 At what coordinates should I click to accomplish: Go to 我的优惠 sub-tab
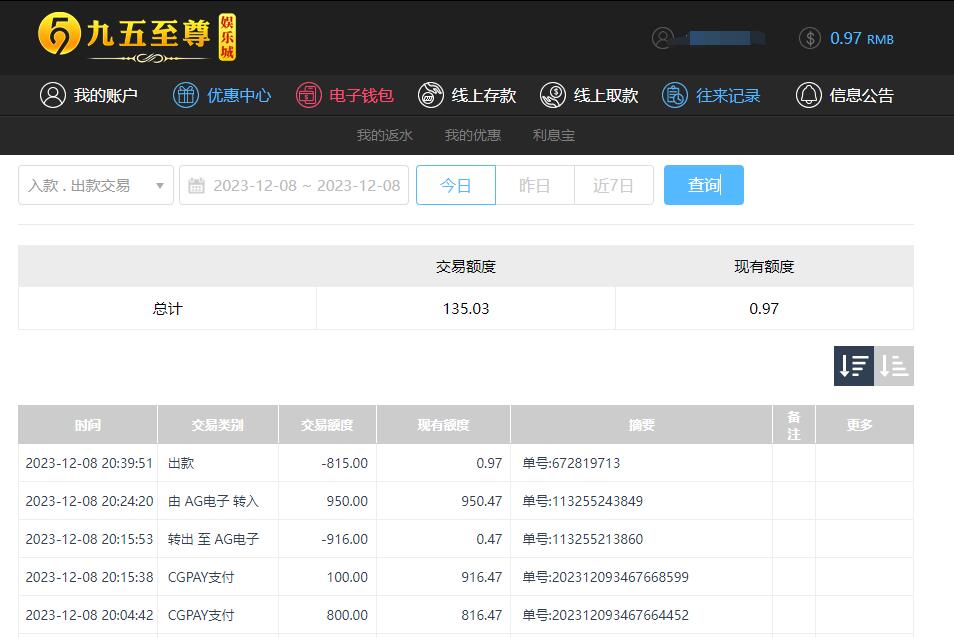(473, 135)
